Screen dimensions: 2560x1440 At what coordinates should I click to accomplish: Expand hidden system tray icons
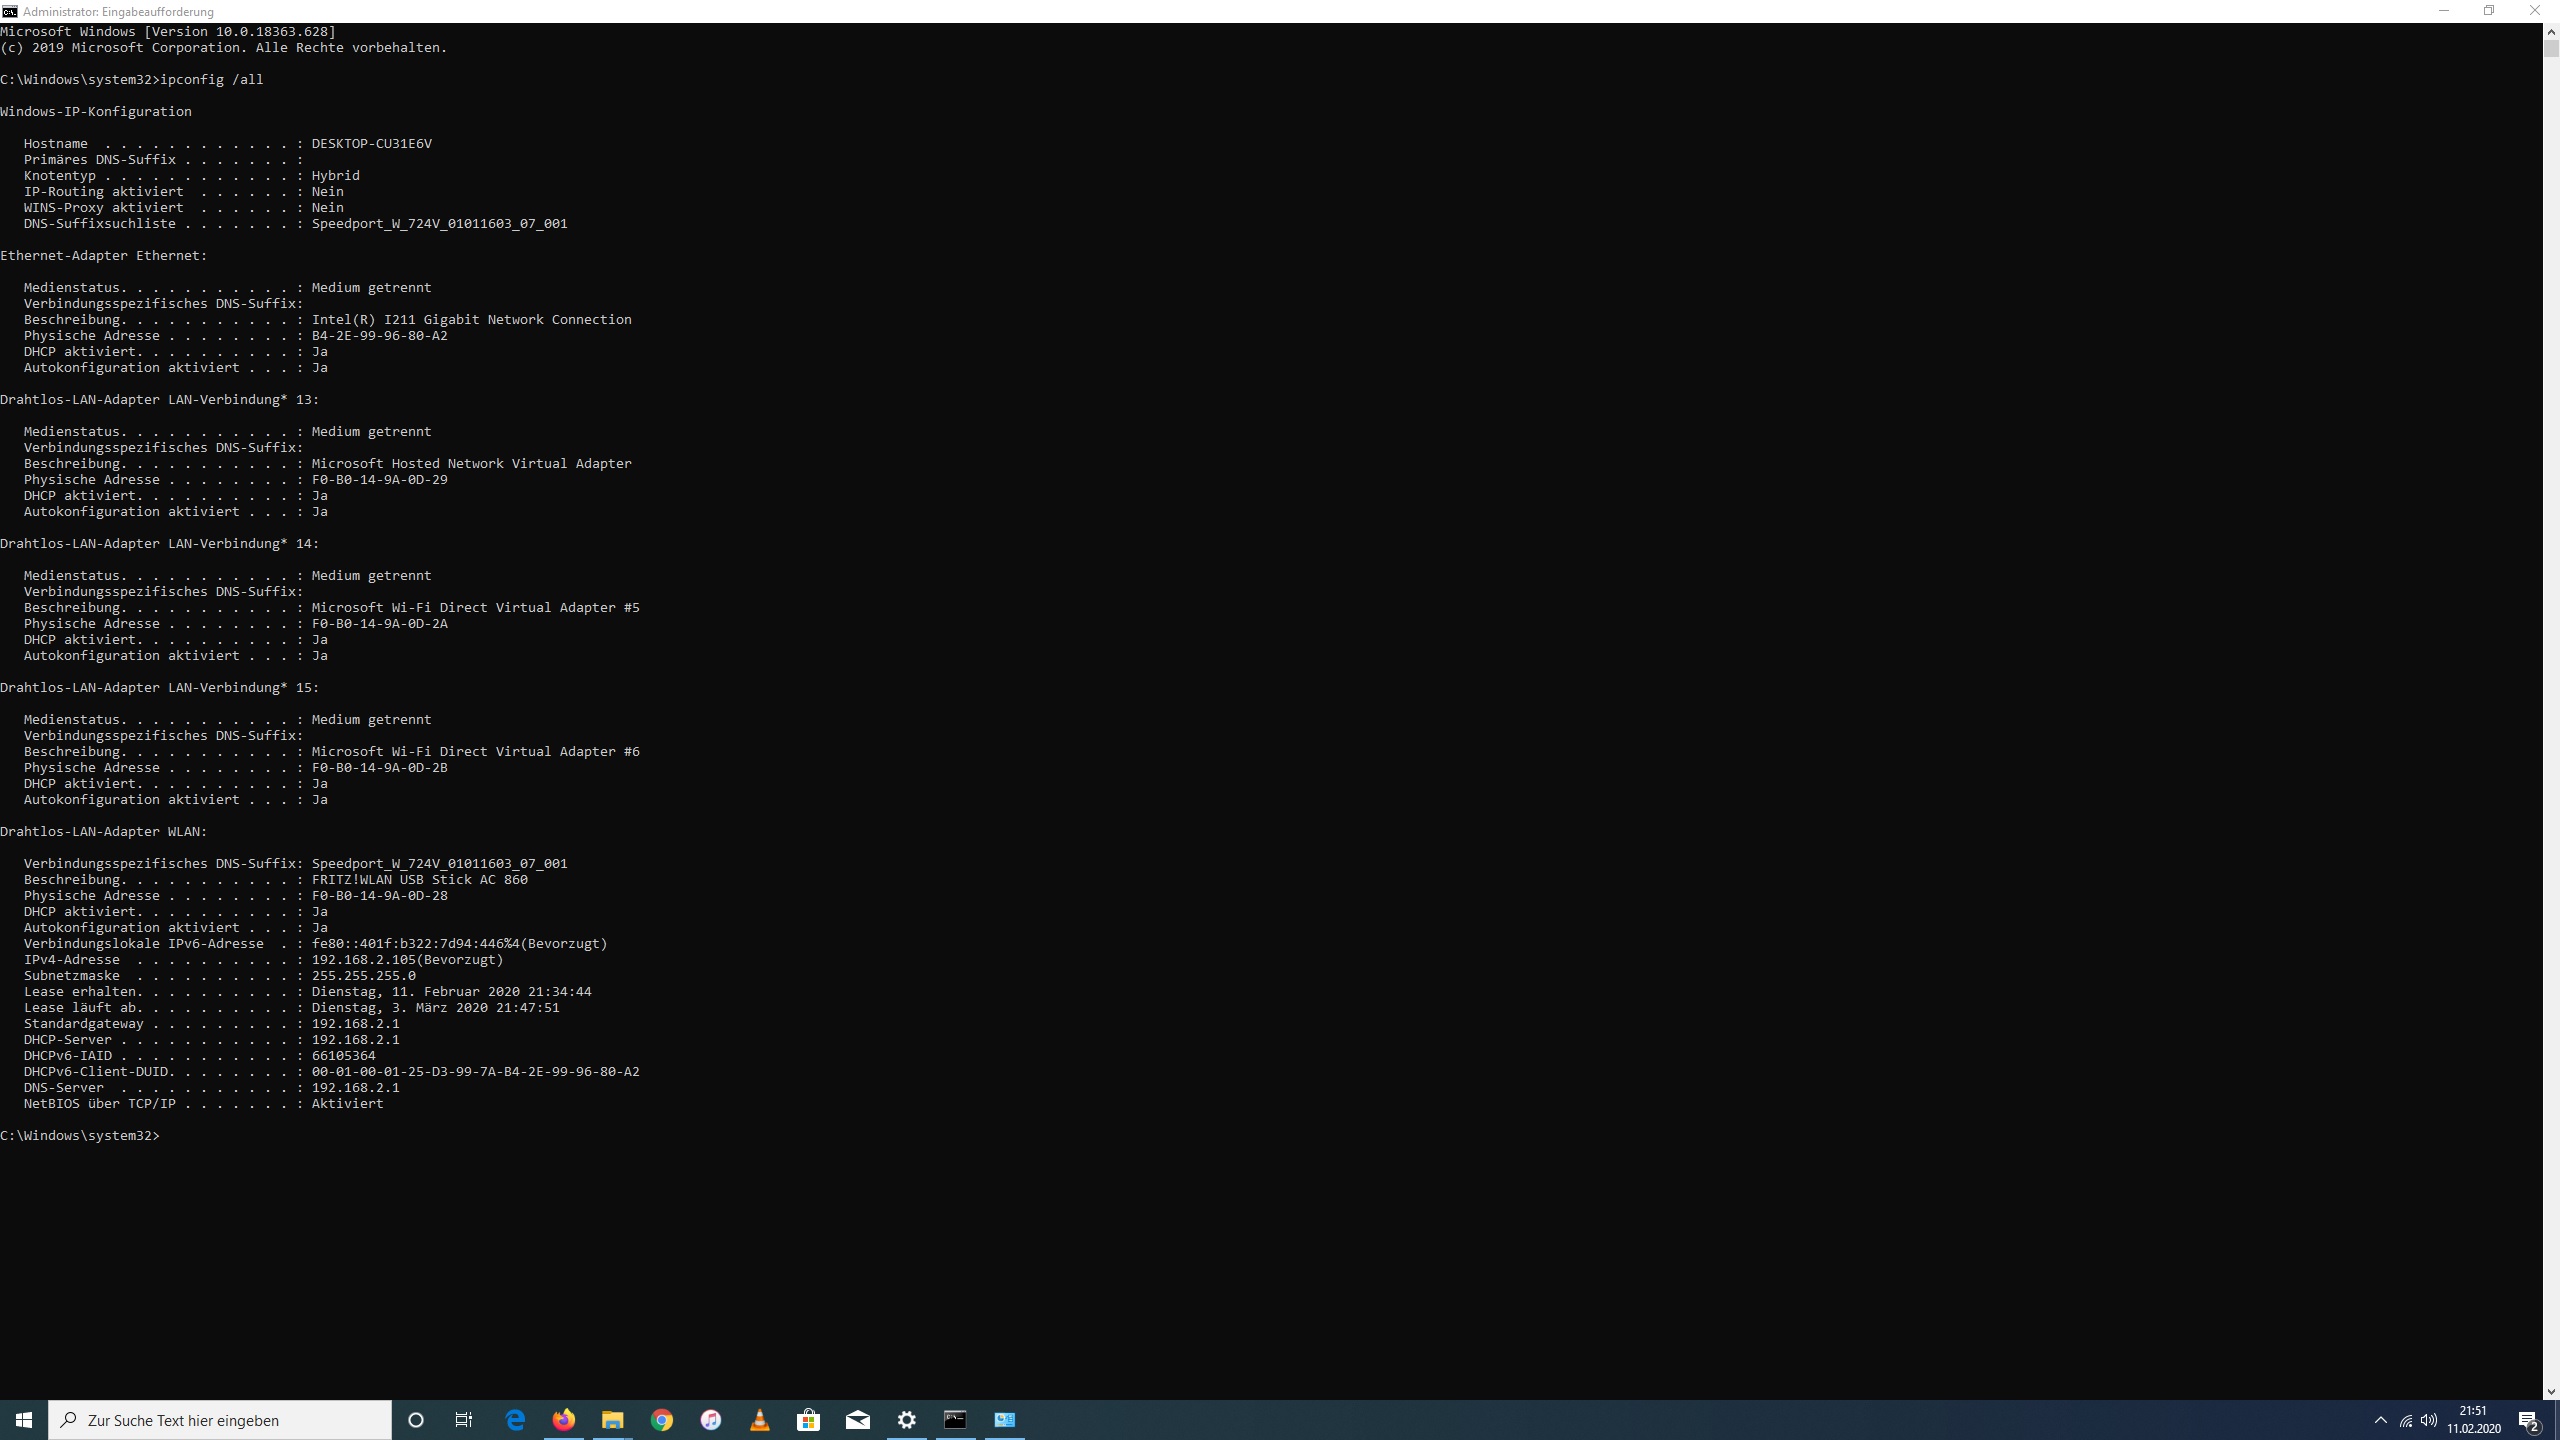tap(2380, 1420)
